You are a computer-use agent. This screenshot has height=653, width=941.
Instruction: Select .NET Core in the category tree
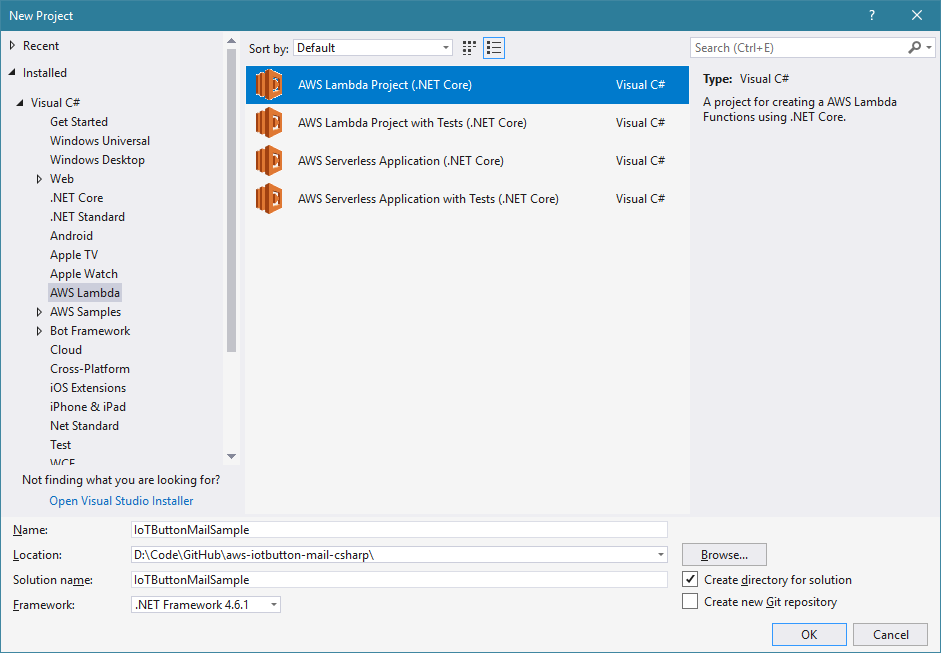pyautogui.click(x=76, y=198)
